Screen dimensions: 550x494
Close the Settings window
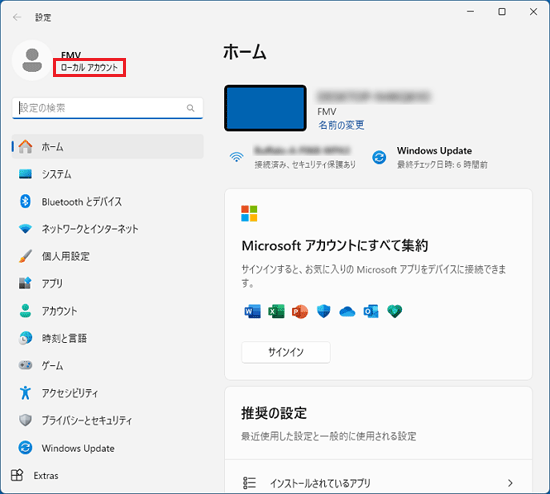coord(534,12)
